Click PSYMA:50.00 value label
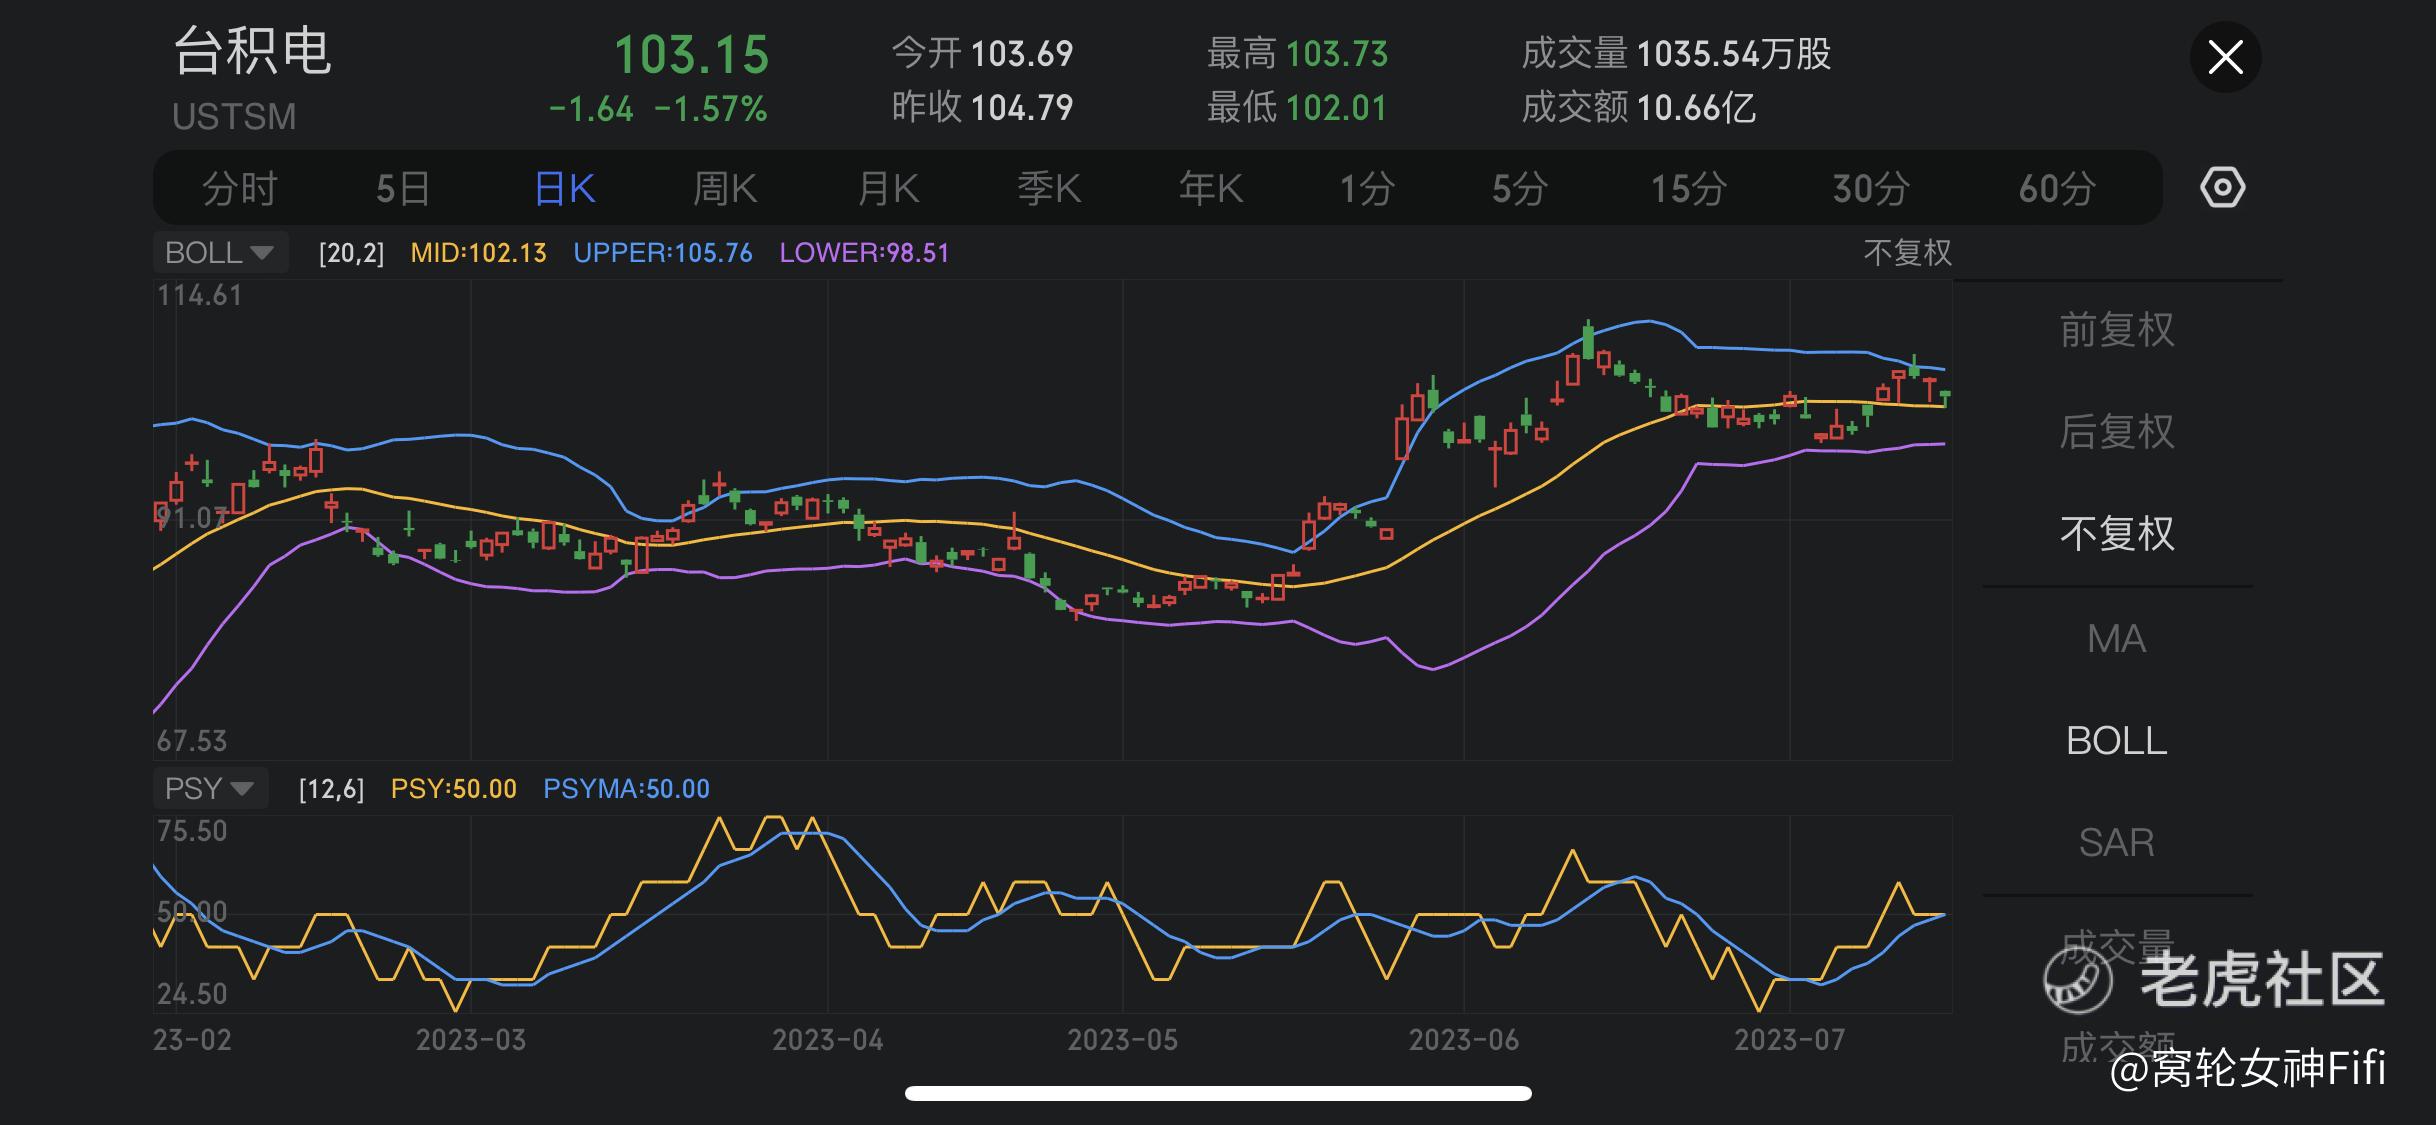This screenshot has height=1125, width=2436. [626, 789]
